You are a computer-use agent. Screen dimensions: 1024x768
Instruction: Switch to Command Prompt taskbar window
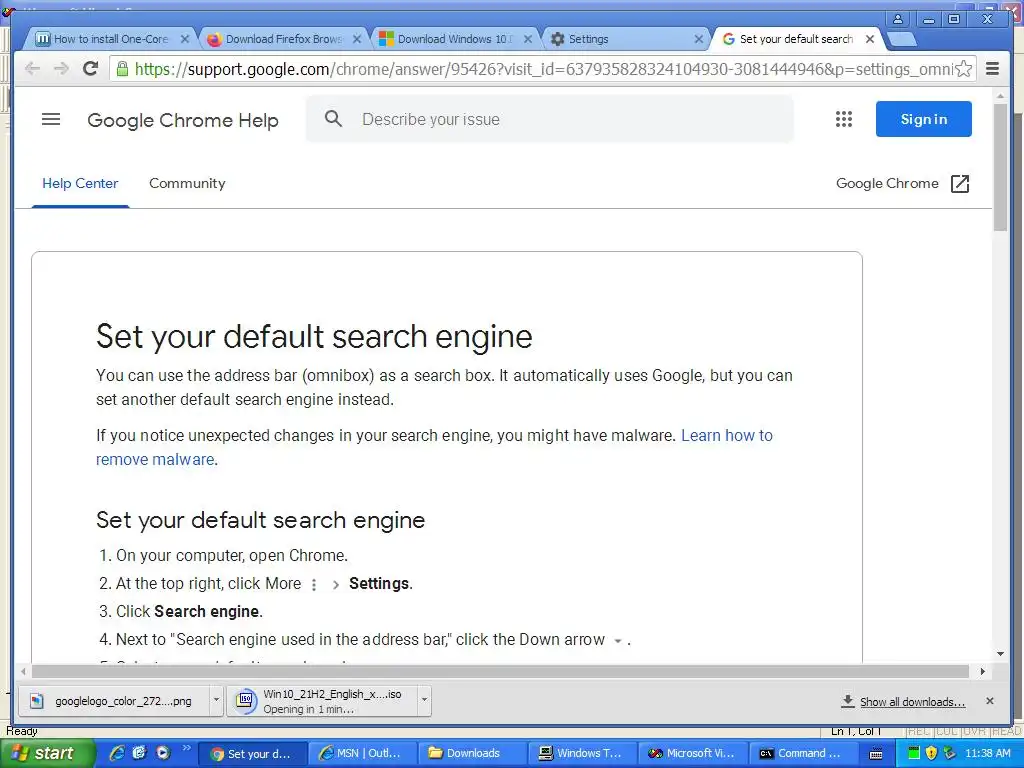[x=803, y=753]
